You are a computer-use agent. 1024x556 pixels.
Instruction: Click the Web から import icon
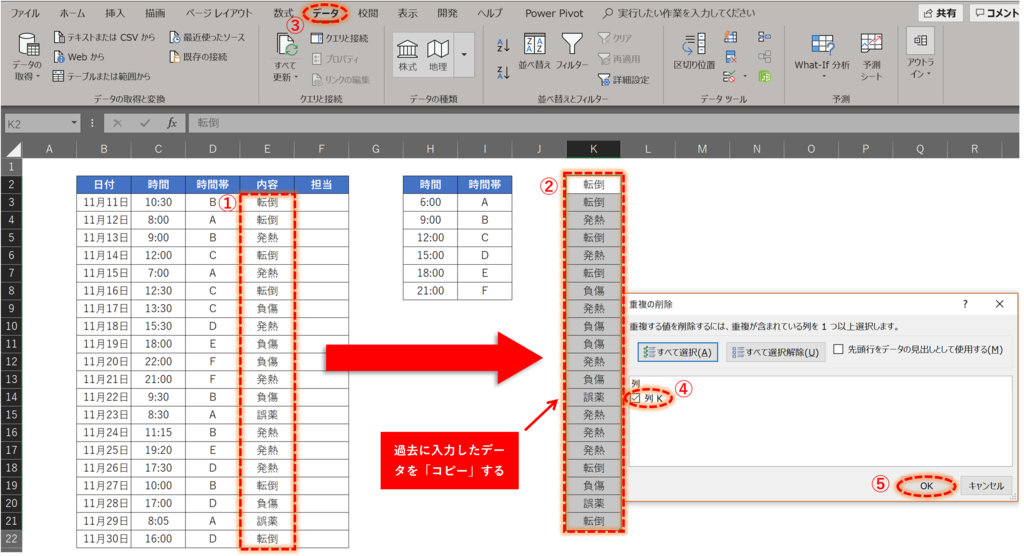59,57
